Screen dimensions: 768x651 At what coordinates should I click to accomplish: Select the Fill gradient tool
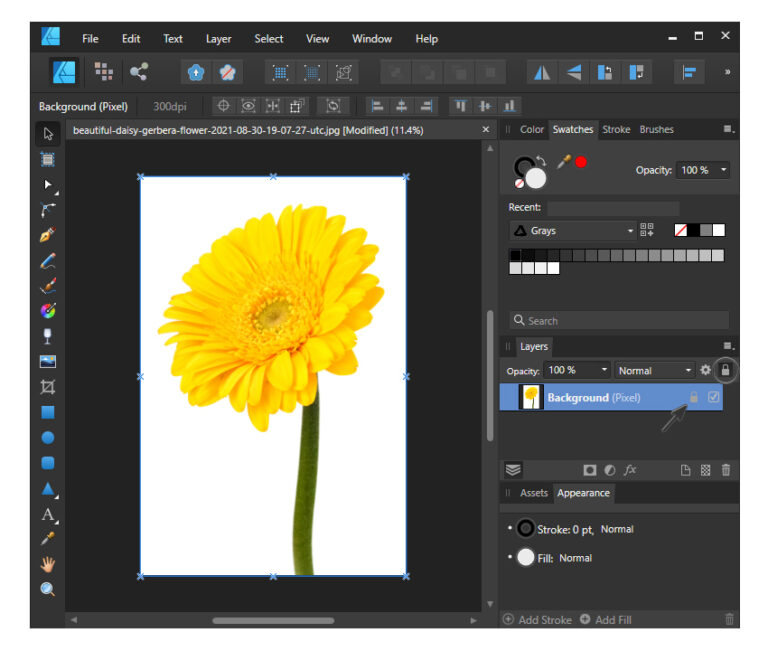[x=48, y=311]
